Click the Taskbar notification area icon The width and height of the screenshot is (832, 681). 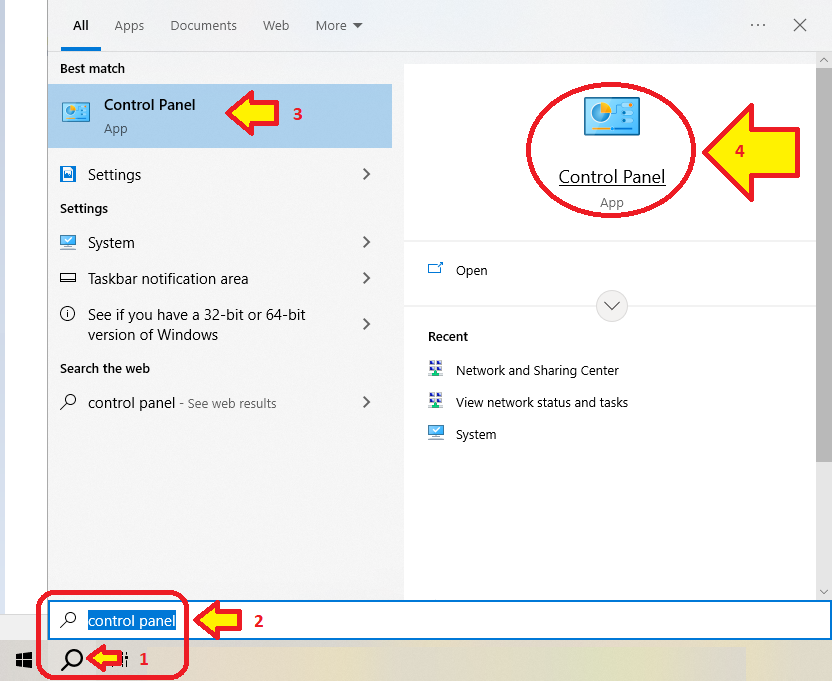[68, 278]
